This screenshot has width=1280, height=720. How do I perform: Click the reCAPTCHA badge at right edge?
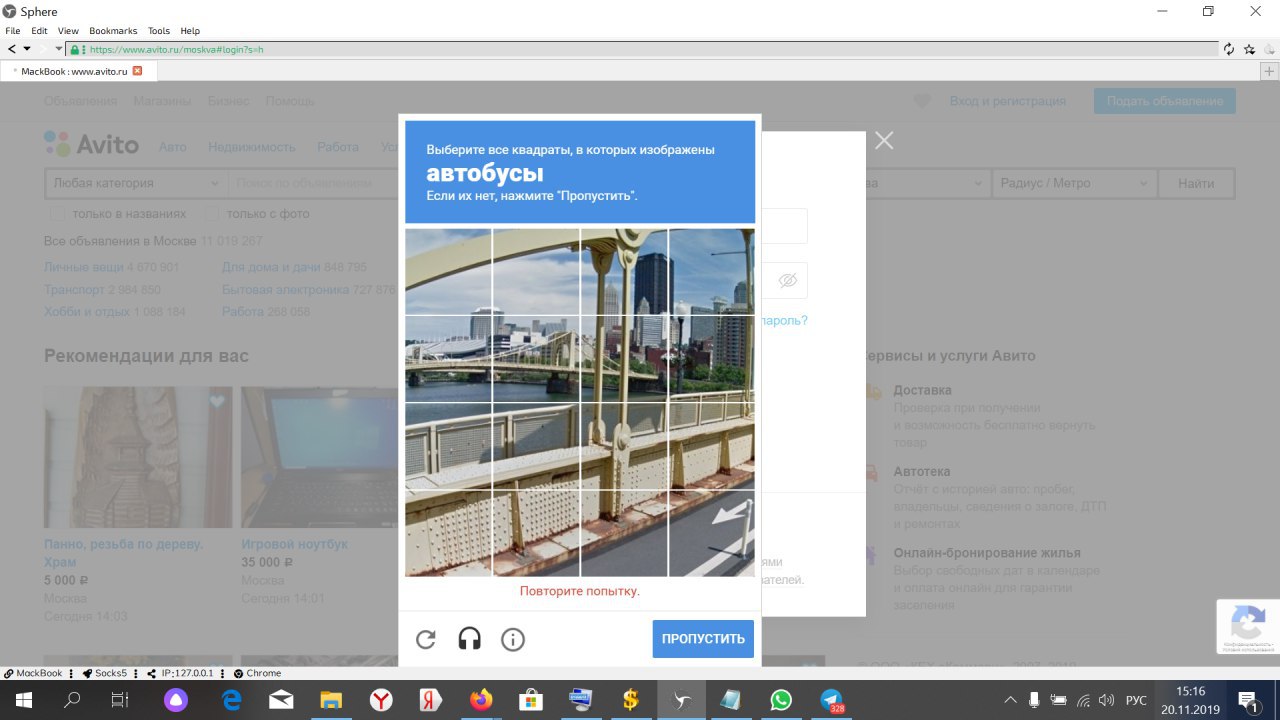pyautogui.click(x=1248, y=627)
